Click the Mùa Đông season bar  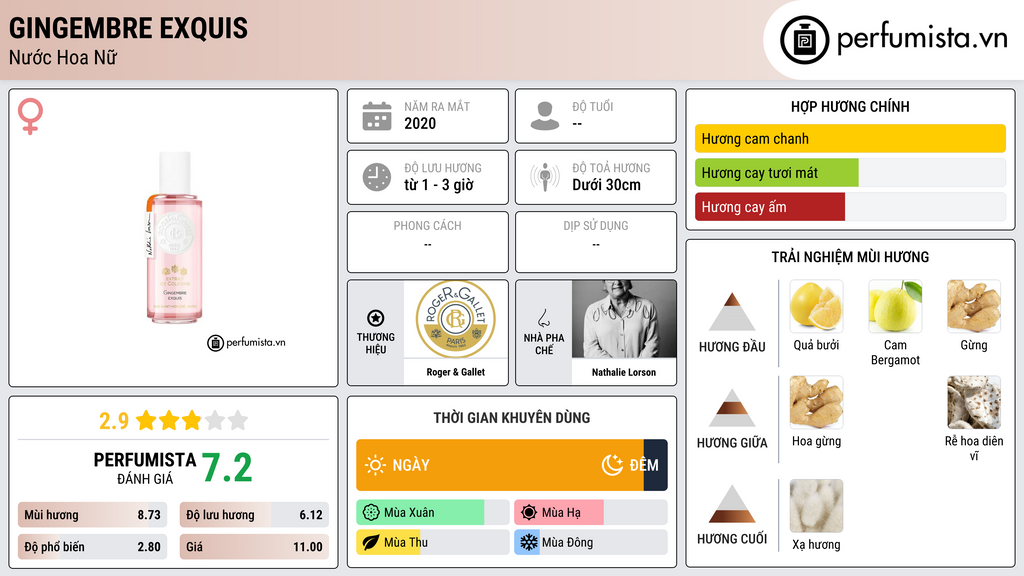click(590, 543)
